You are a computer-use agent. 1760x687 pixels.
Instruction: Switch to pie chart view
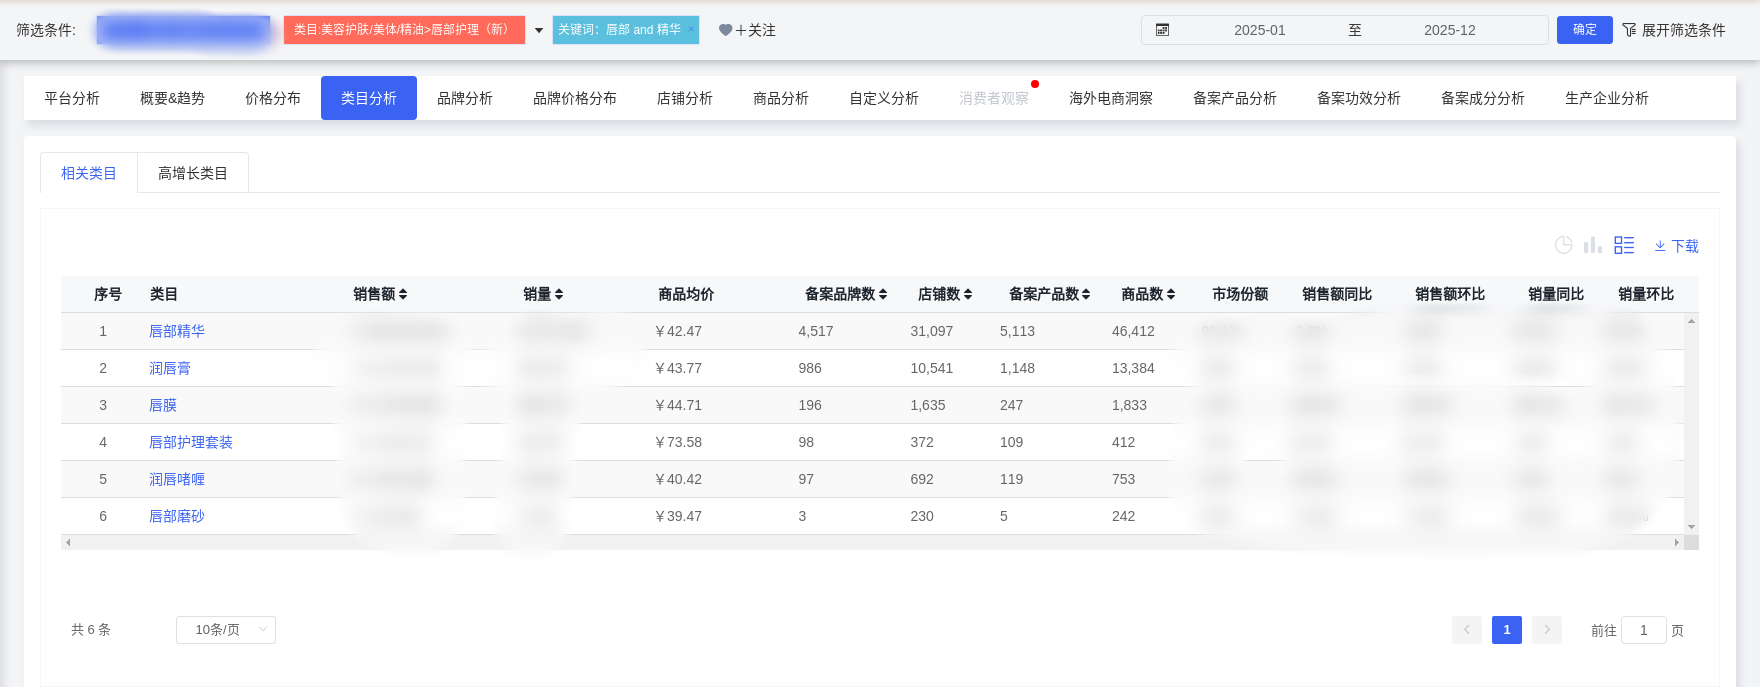tap(1564, 245)
